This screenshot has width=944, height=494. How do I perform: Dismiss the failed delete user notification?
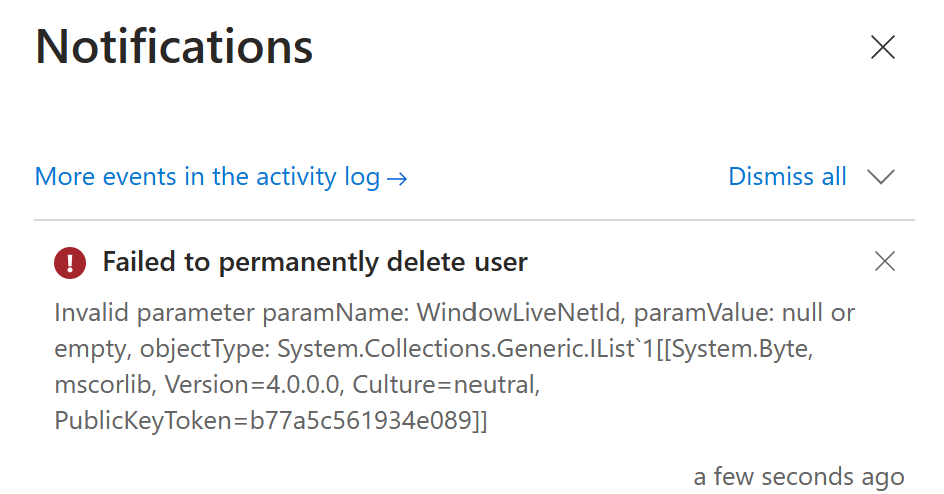(x=884, y=261)
